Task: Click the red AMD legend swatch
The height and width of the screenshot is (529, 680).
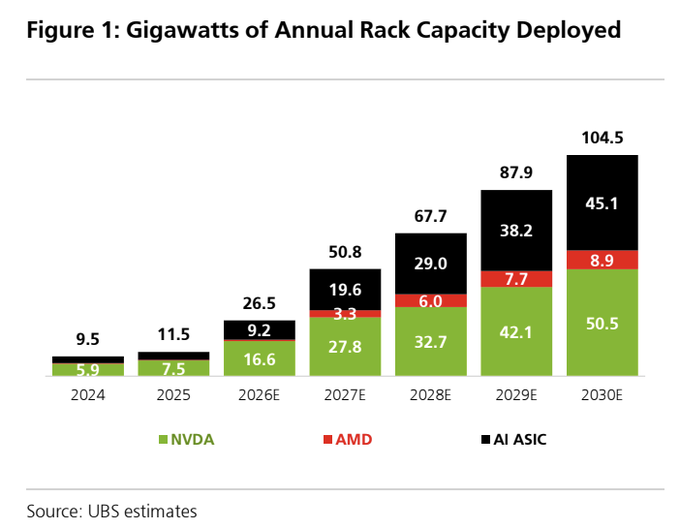Action: [x=327, y=440]
